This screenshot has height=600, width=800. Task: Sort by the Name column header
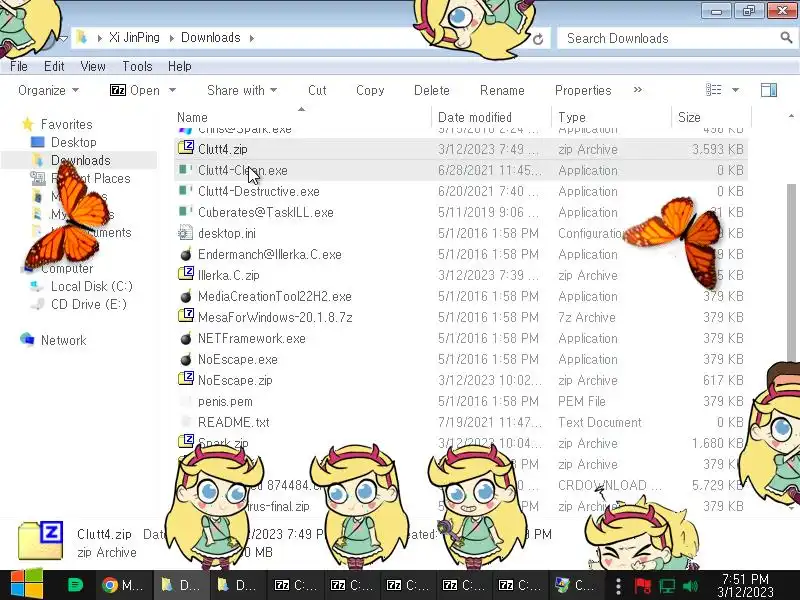coord(303,117)
